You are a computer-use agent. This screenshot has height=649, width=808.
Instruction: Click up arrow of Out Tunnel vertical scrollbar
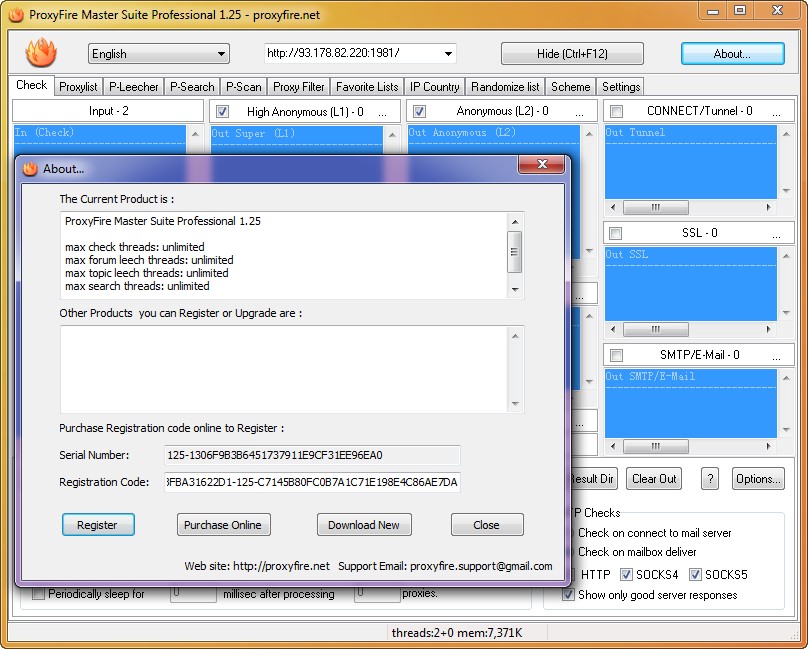(x=786, y=134)
